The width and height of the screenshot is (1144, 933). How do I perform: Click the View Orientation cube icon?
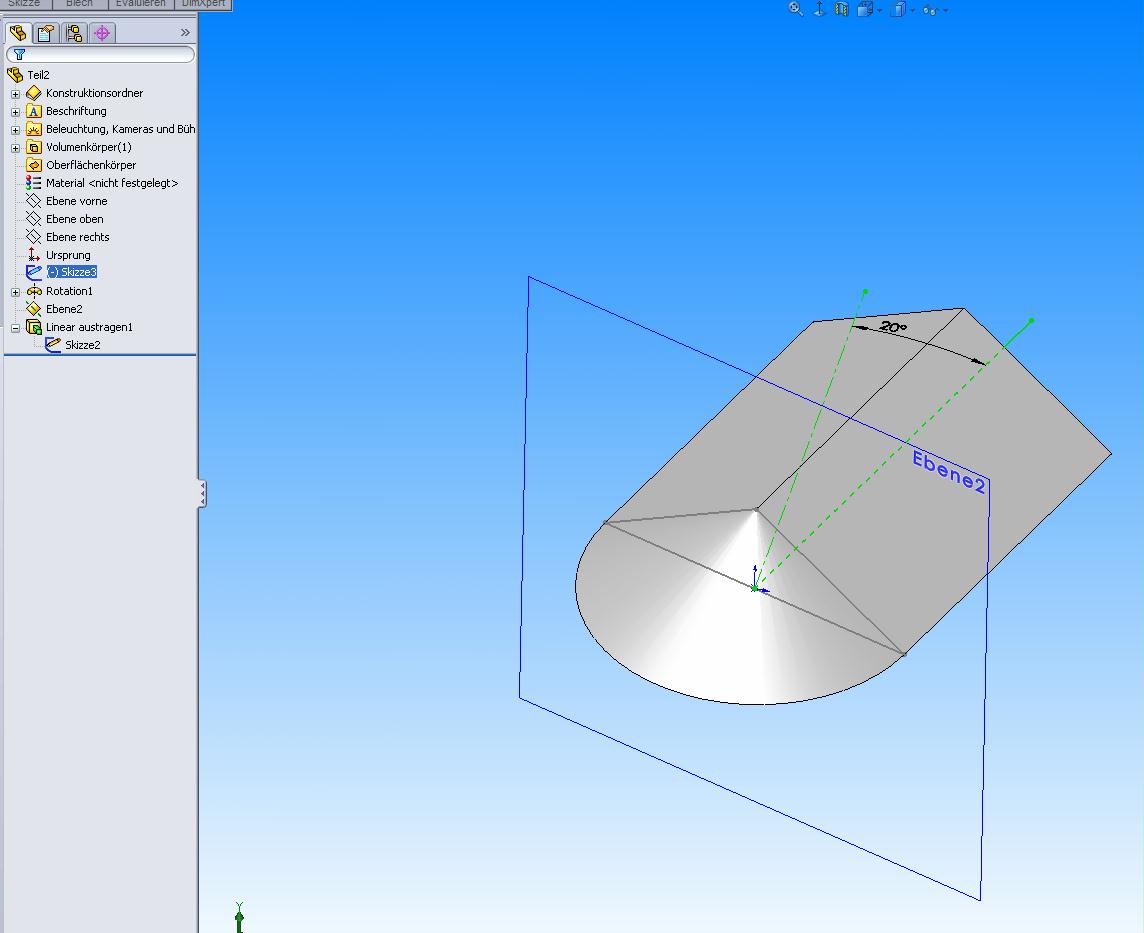click(x=865, y=9)
